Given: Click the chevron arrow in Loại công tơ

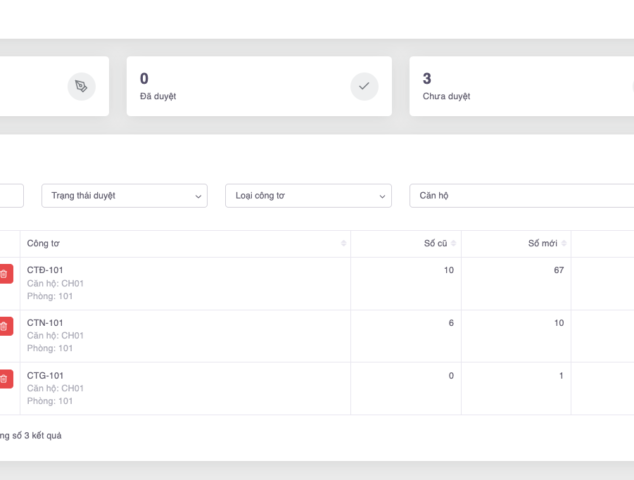Looking at the screenshot, I should [x=382, y=197].
